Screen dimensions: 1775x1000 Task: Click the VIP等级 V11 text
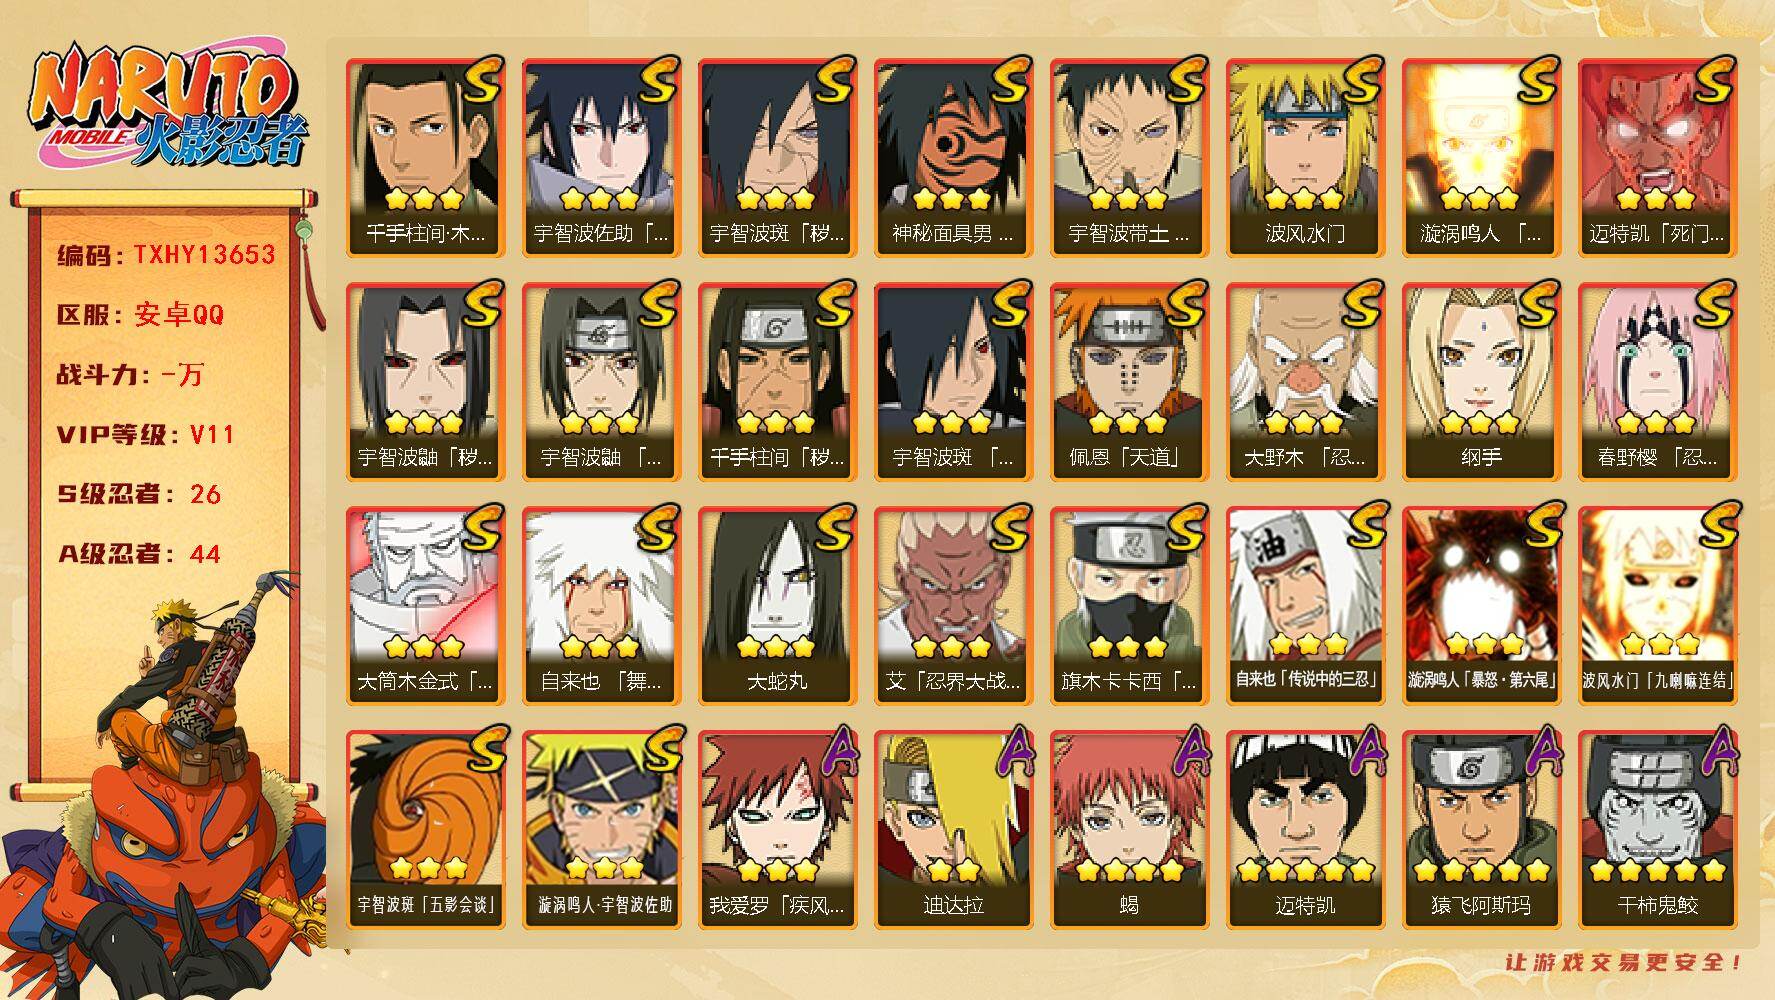point(145,434)
